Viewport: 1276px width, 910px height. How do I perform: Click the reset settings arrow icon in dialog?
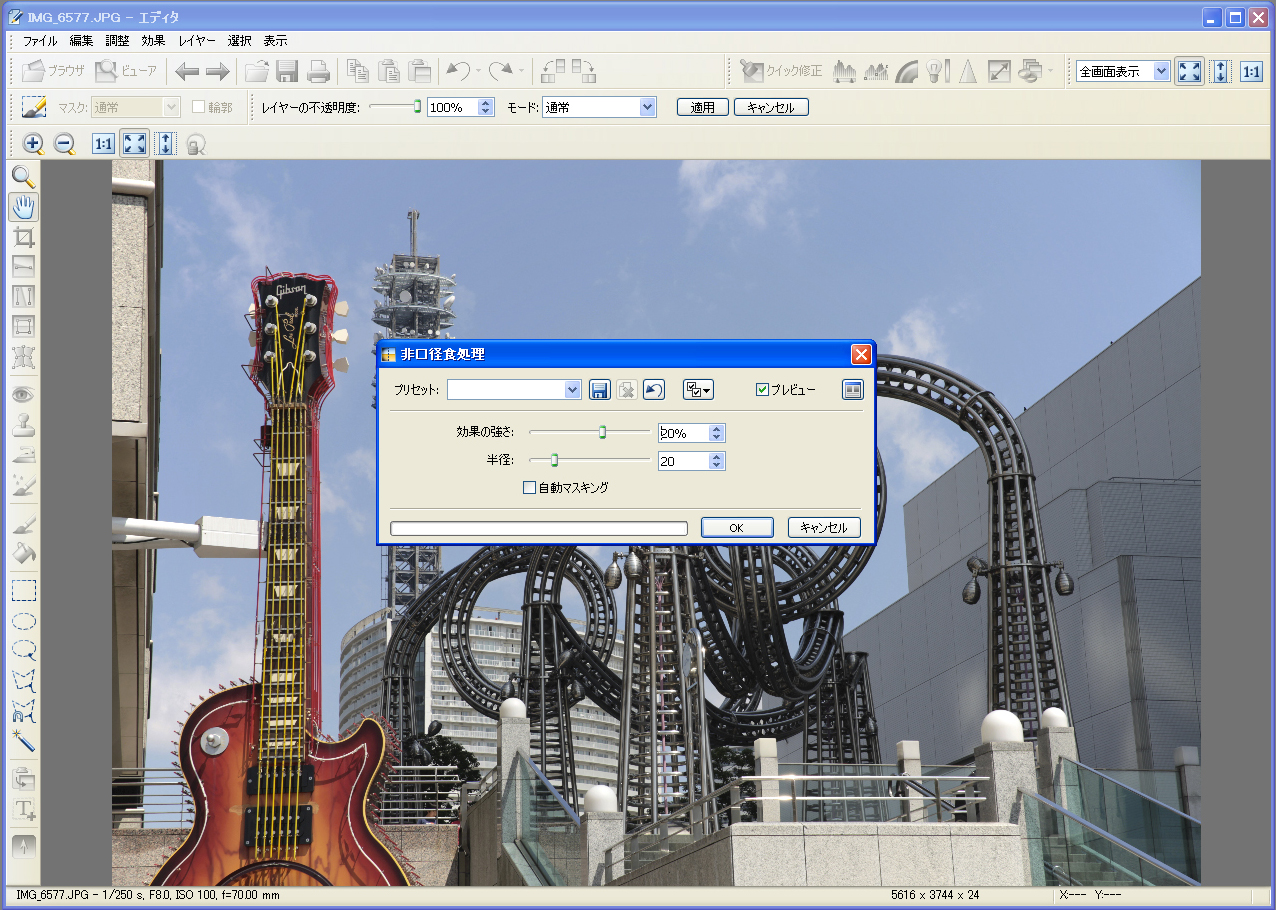[653, 390]
